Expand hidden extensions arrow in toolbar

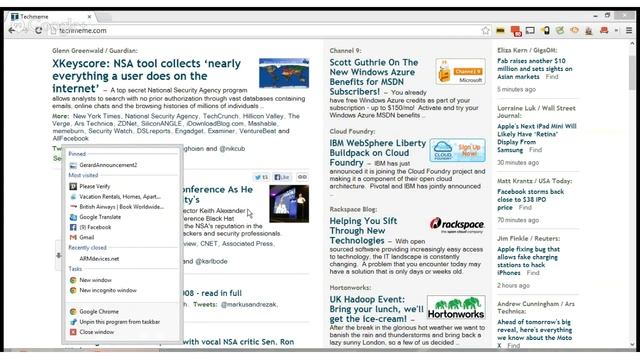pos(616,30)
